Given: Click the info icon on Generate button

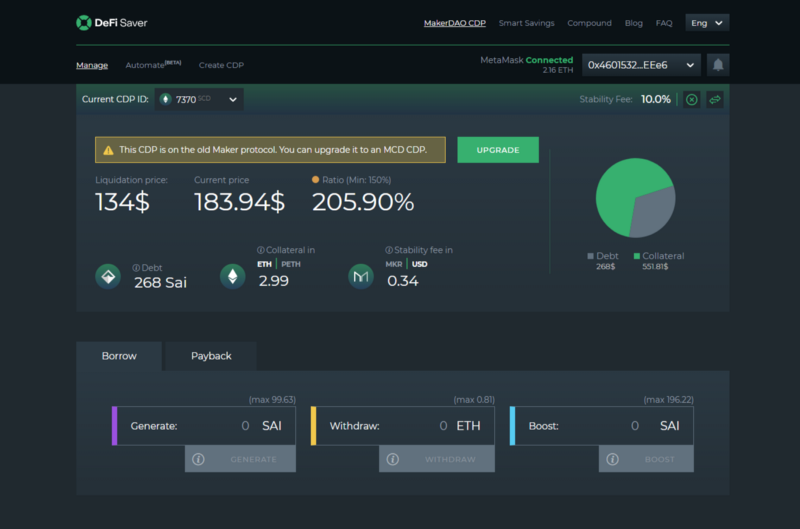Looking at the screenshot, I should click(198, 459).
